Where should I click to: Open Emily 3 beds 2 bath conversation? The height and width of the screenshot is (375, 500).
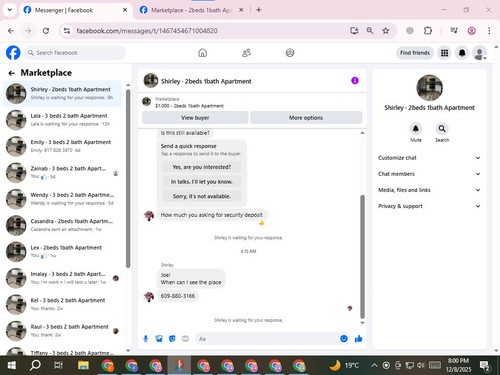click(63, 146)
